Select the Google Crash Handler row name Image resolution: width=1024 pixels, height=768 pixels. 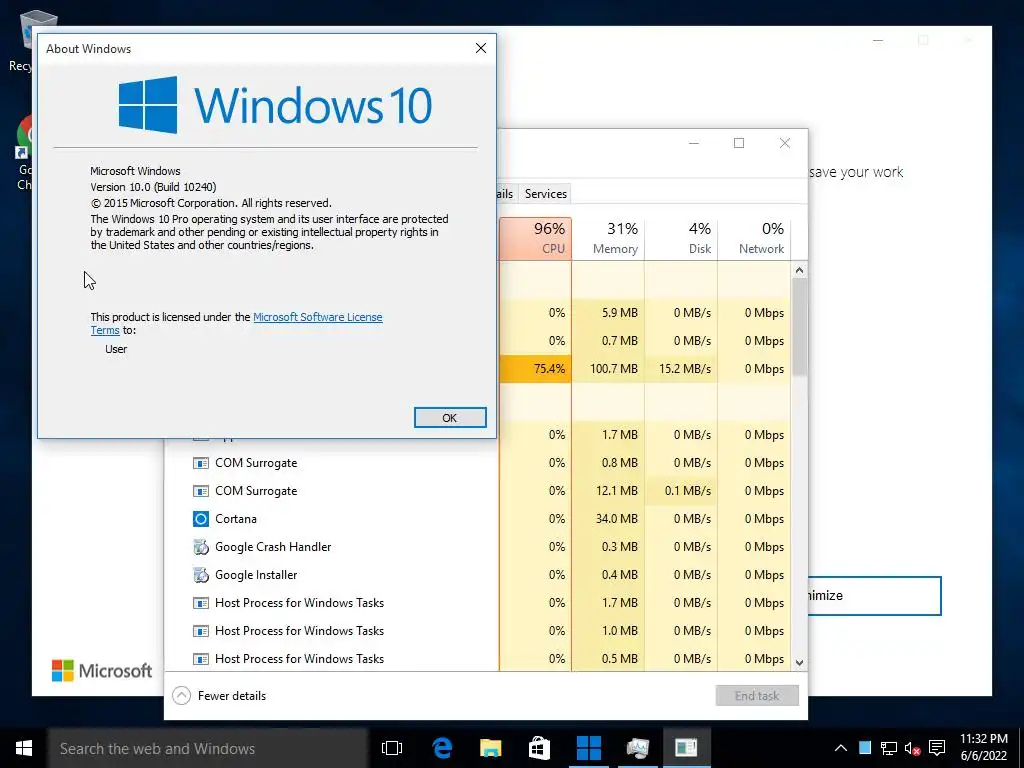click(273, 547)
